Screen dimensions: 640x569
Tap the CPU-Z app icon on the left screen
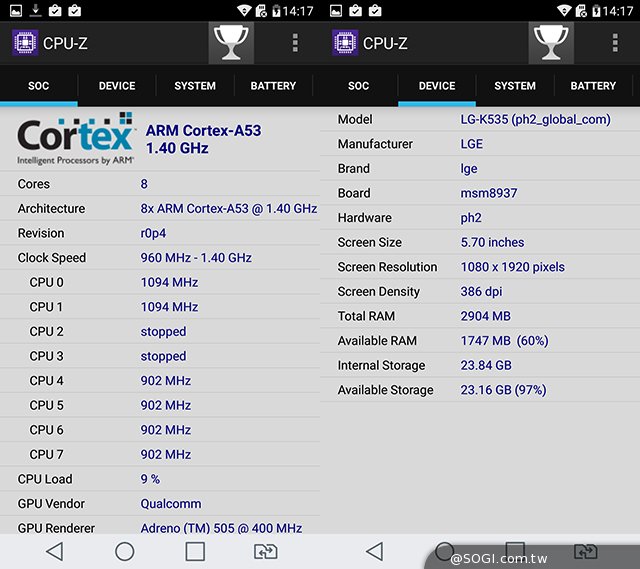tap(25, 42)
